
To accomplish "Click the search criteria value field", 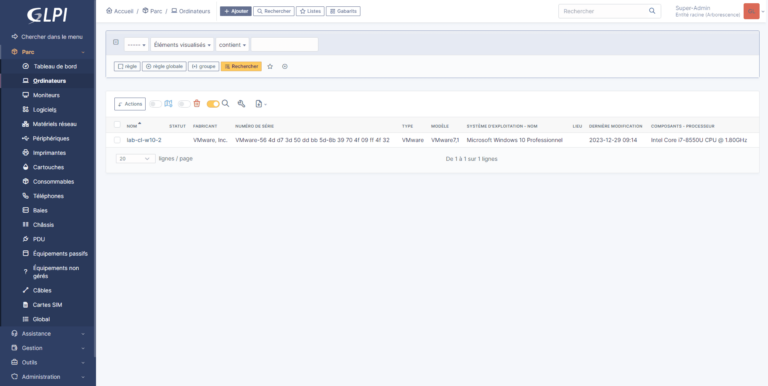I will tap(285, 45).
